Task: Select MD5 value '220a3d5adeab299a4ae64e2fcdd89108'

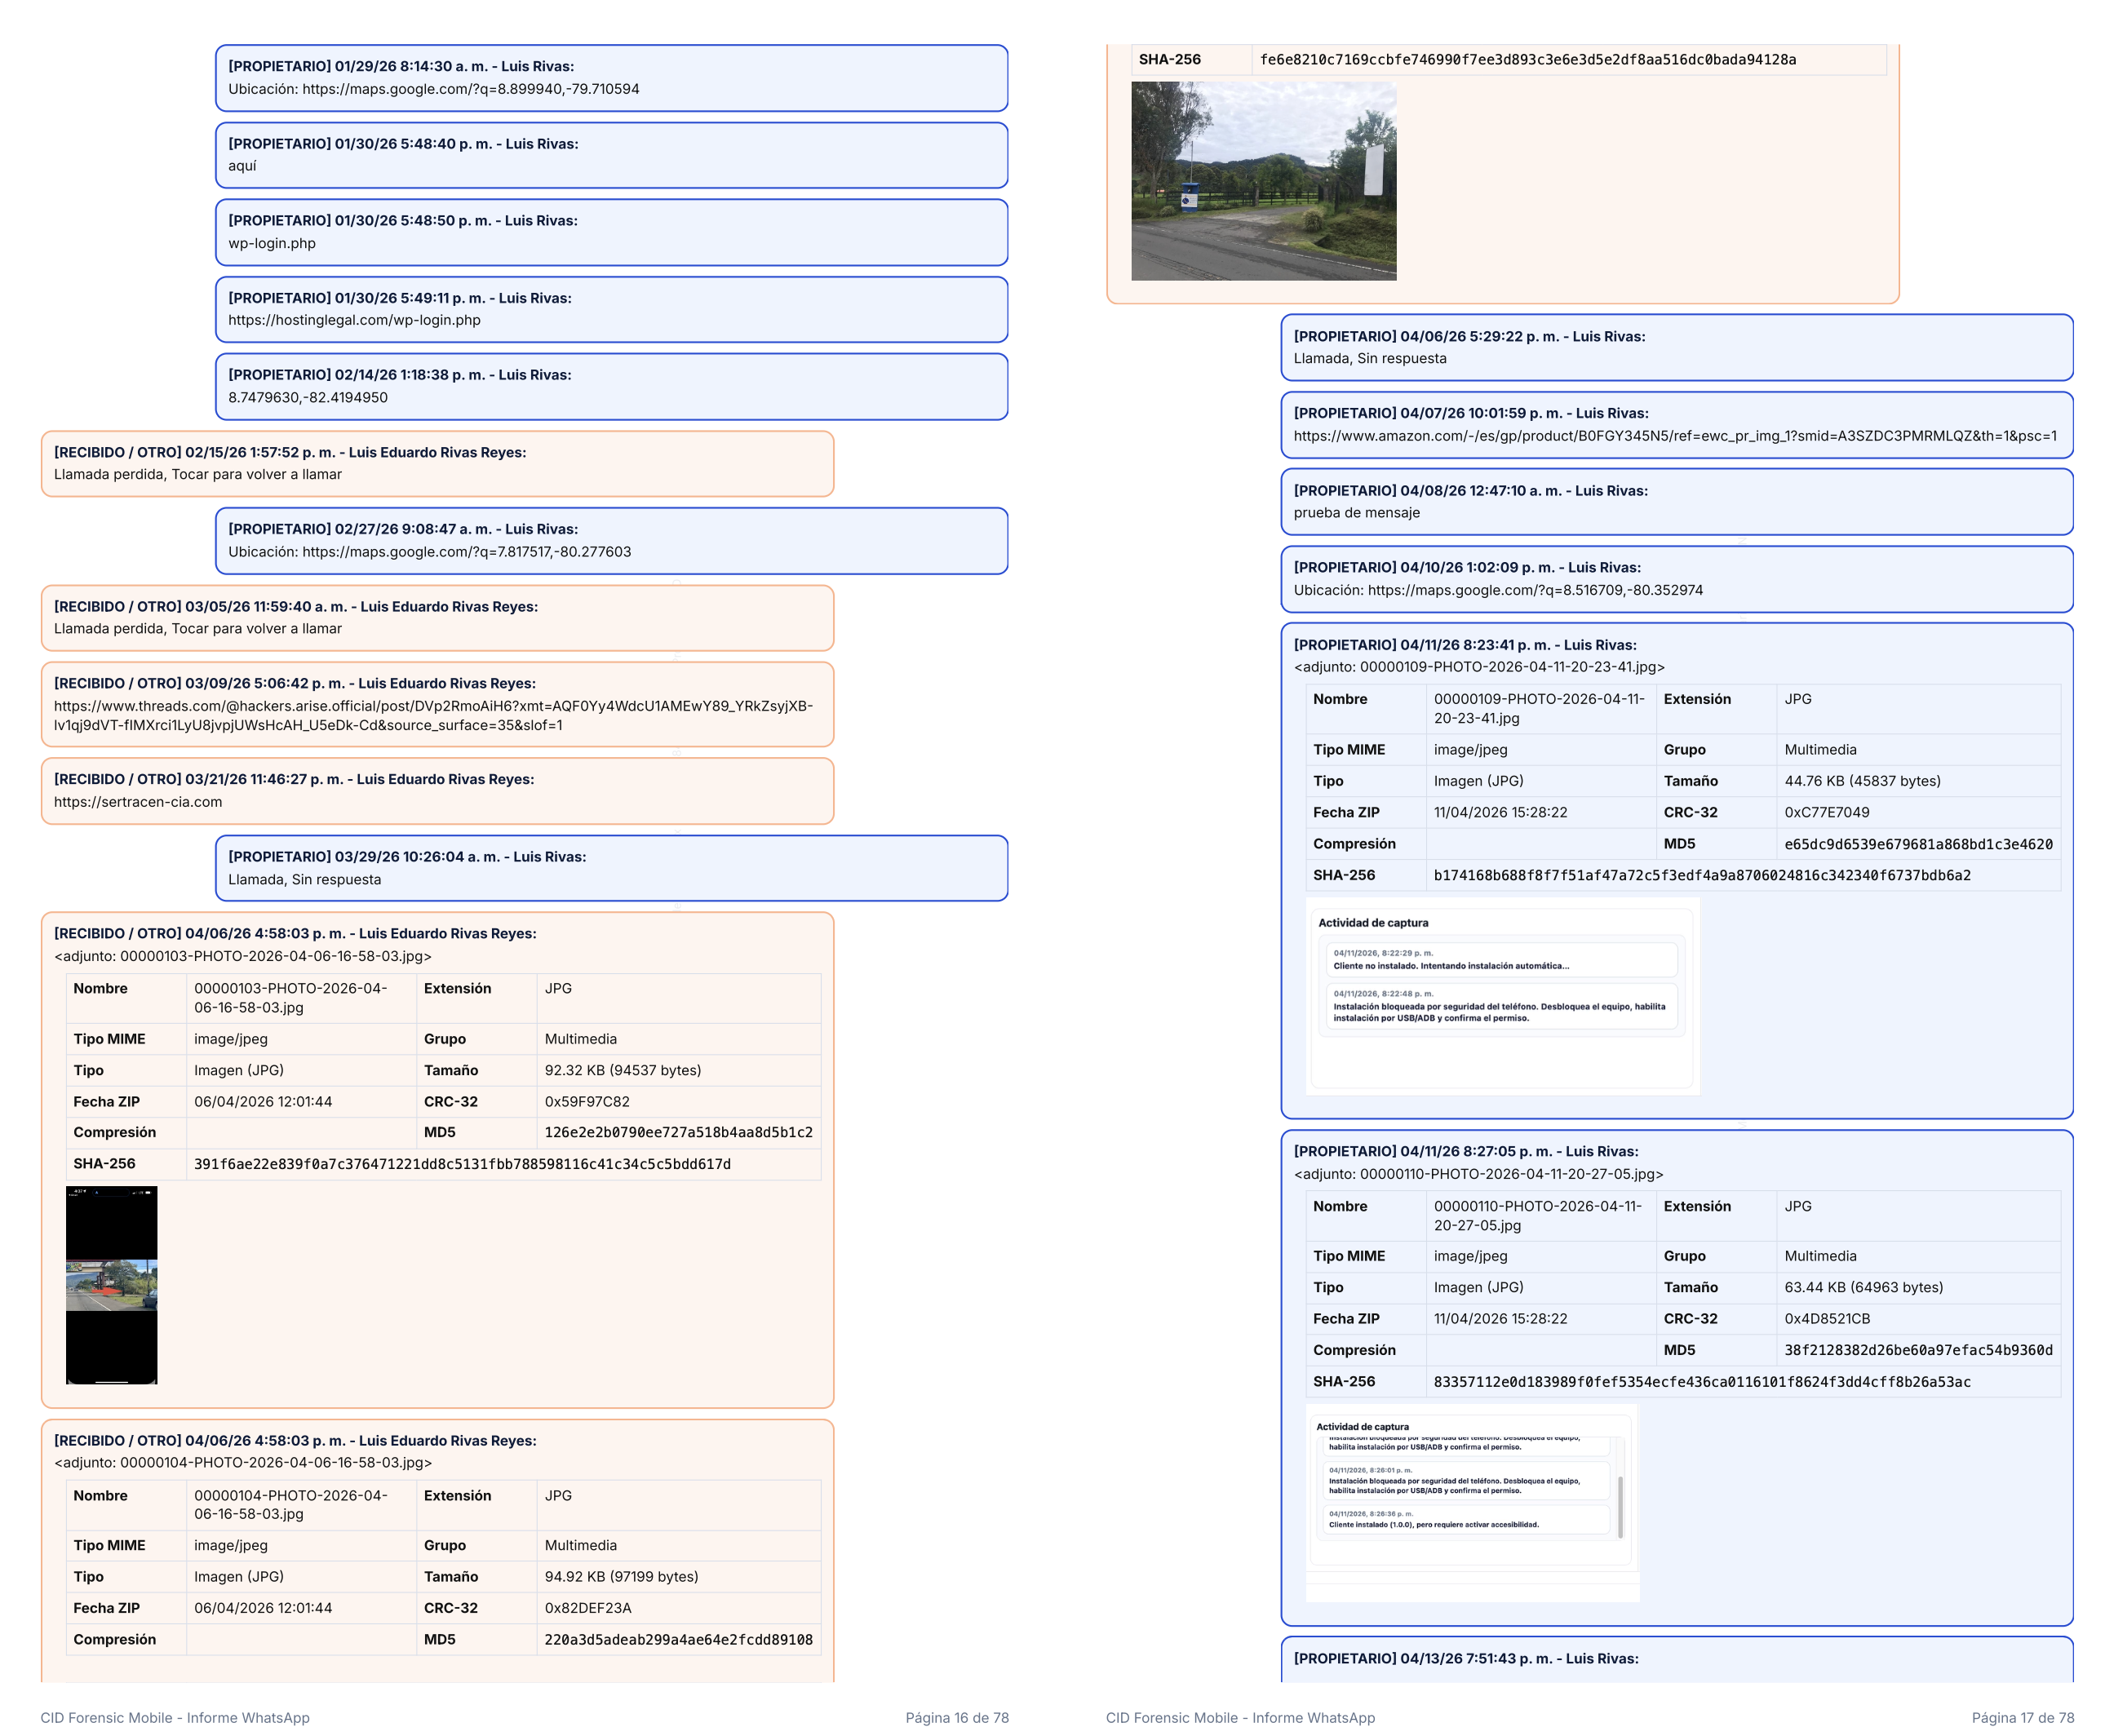Action: click(678, 1640)
